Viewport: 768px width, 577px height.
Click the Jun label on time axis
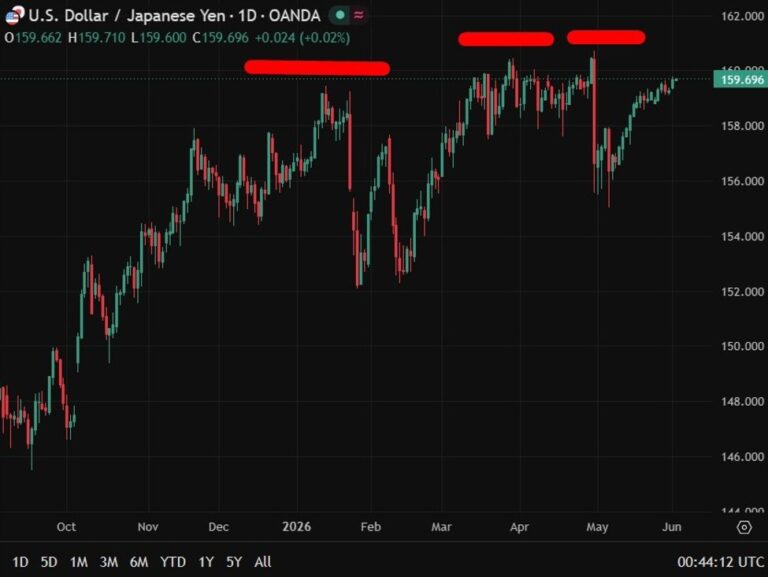point(672,527)
